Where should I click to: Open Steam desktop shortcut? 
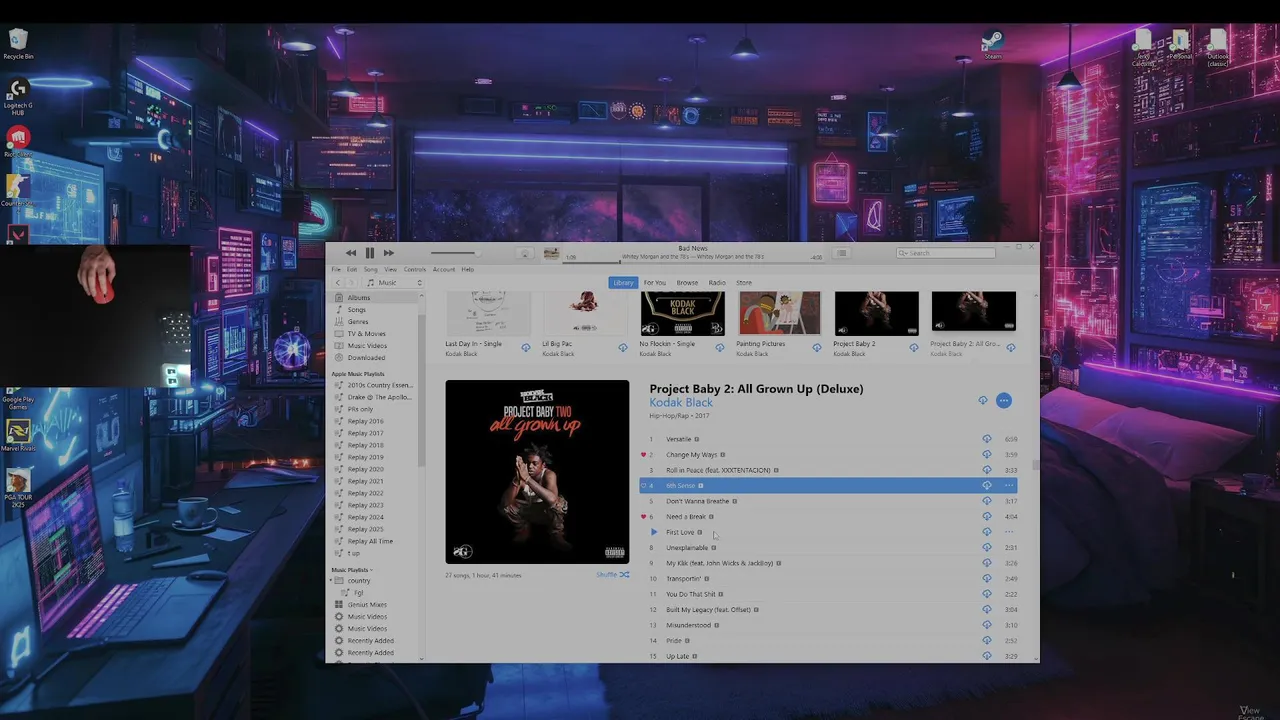click(x=992, y=44)
